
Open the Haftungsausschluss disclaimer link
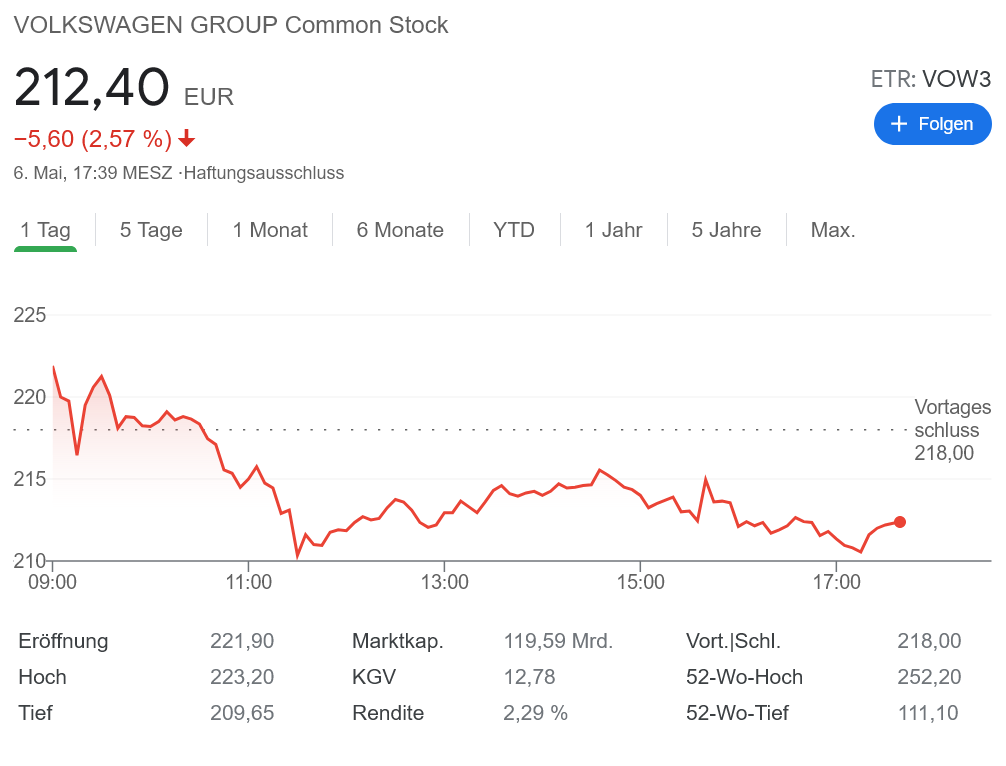click(264, 173)
